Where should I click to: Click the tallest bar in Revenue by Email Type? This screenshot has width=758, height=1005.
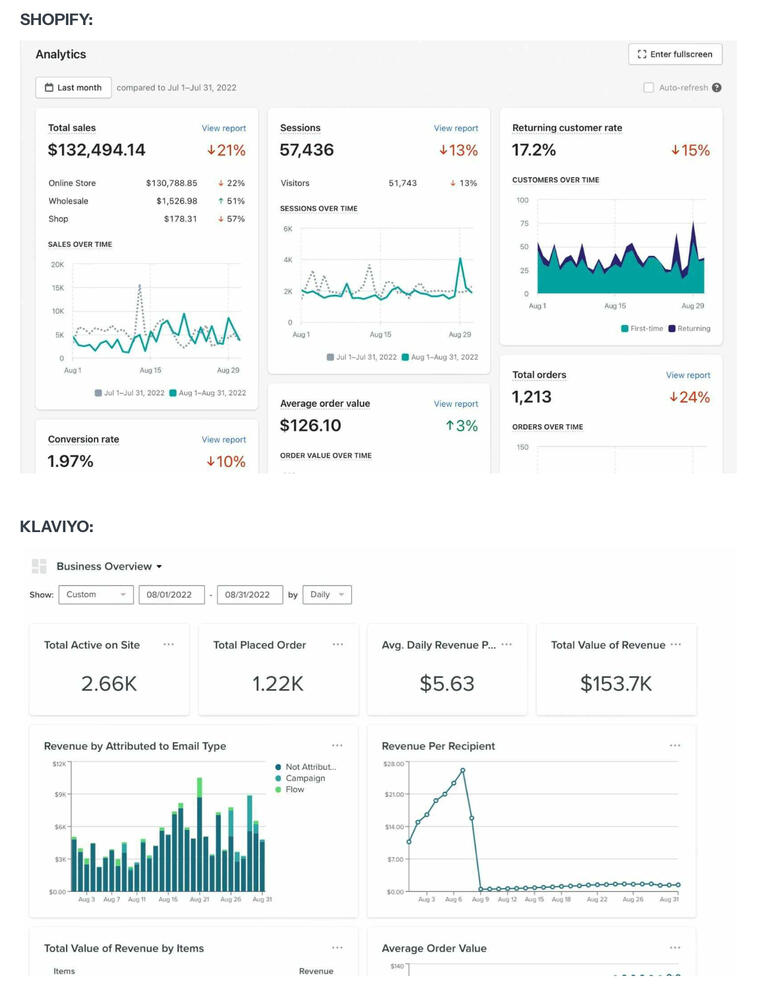tap(200, 835)
